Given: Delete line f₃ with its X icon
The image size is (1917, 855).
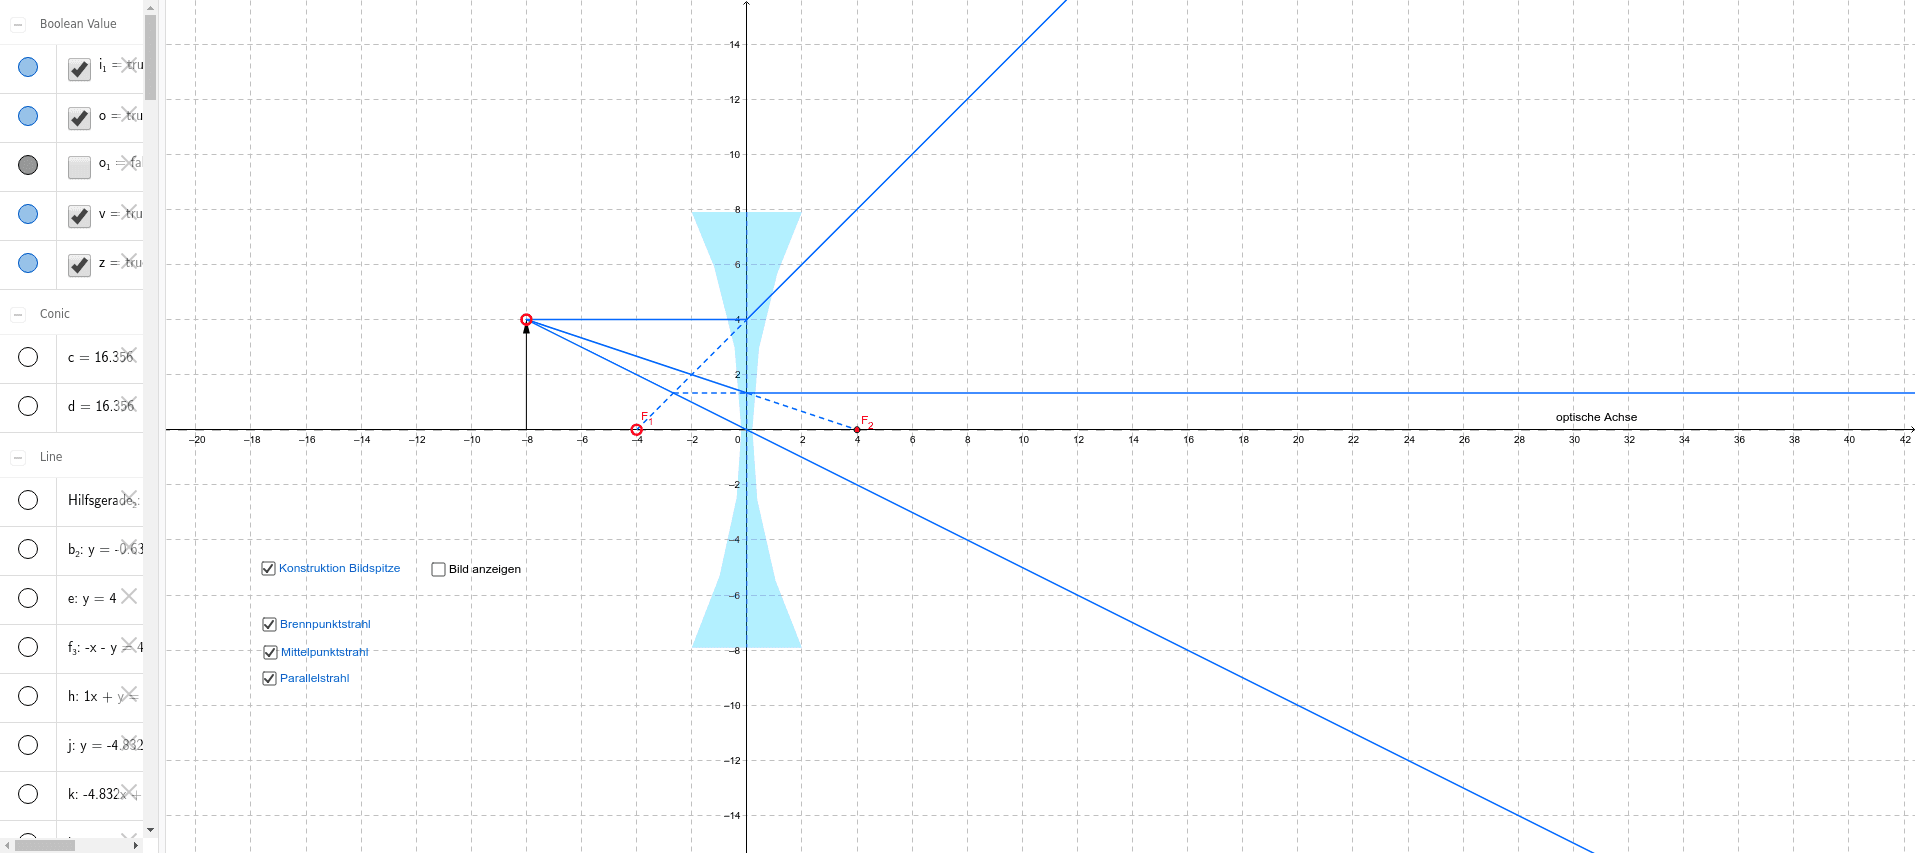Looking at the screenshot, I should (x=129, y=644).
